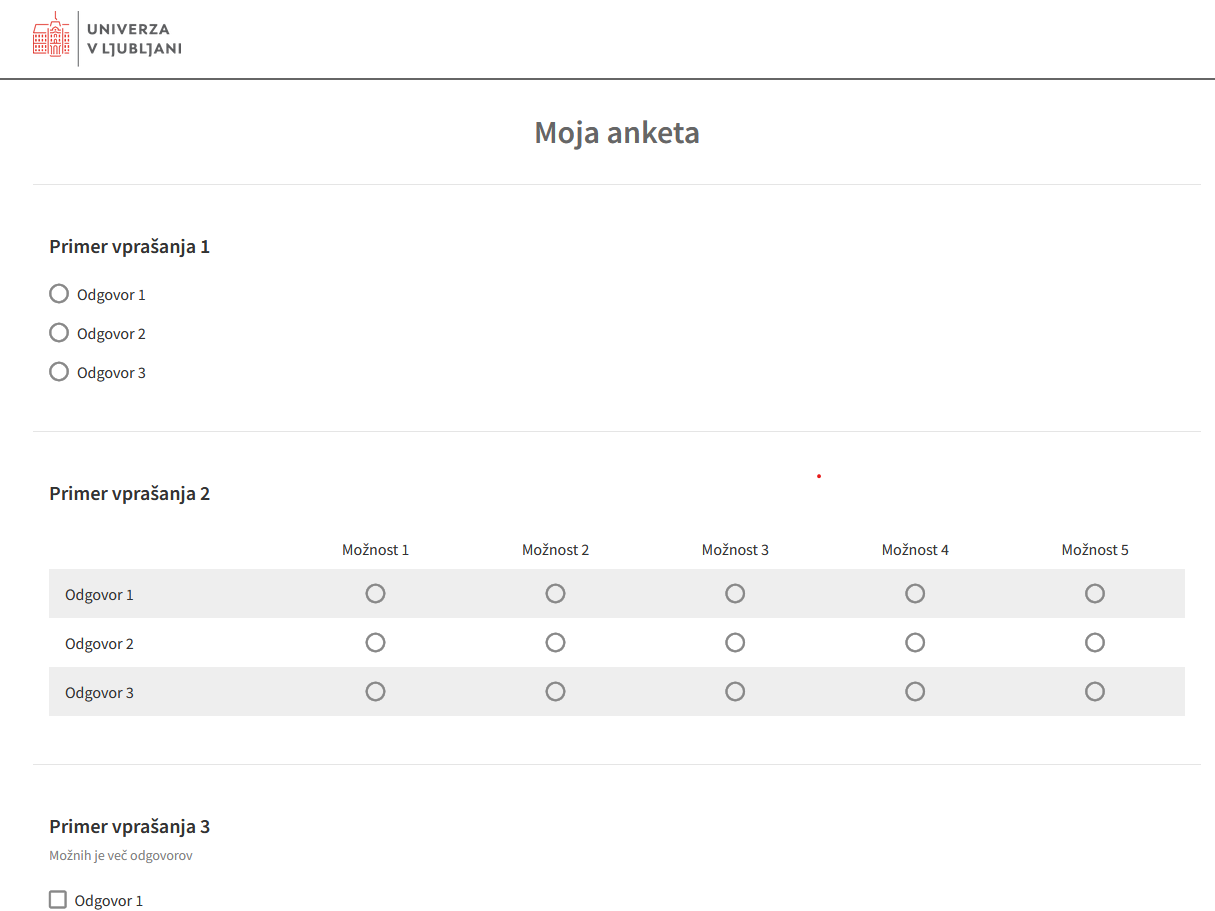Choose Možnost 1 for Odgovor 2 row

point(375,643)
